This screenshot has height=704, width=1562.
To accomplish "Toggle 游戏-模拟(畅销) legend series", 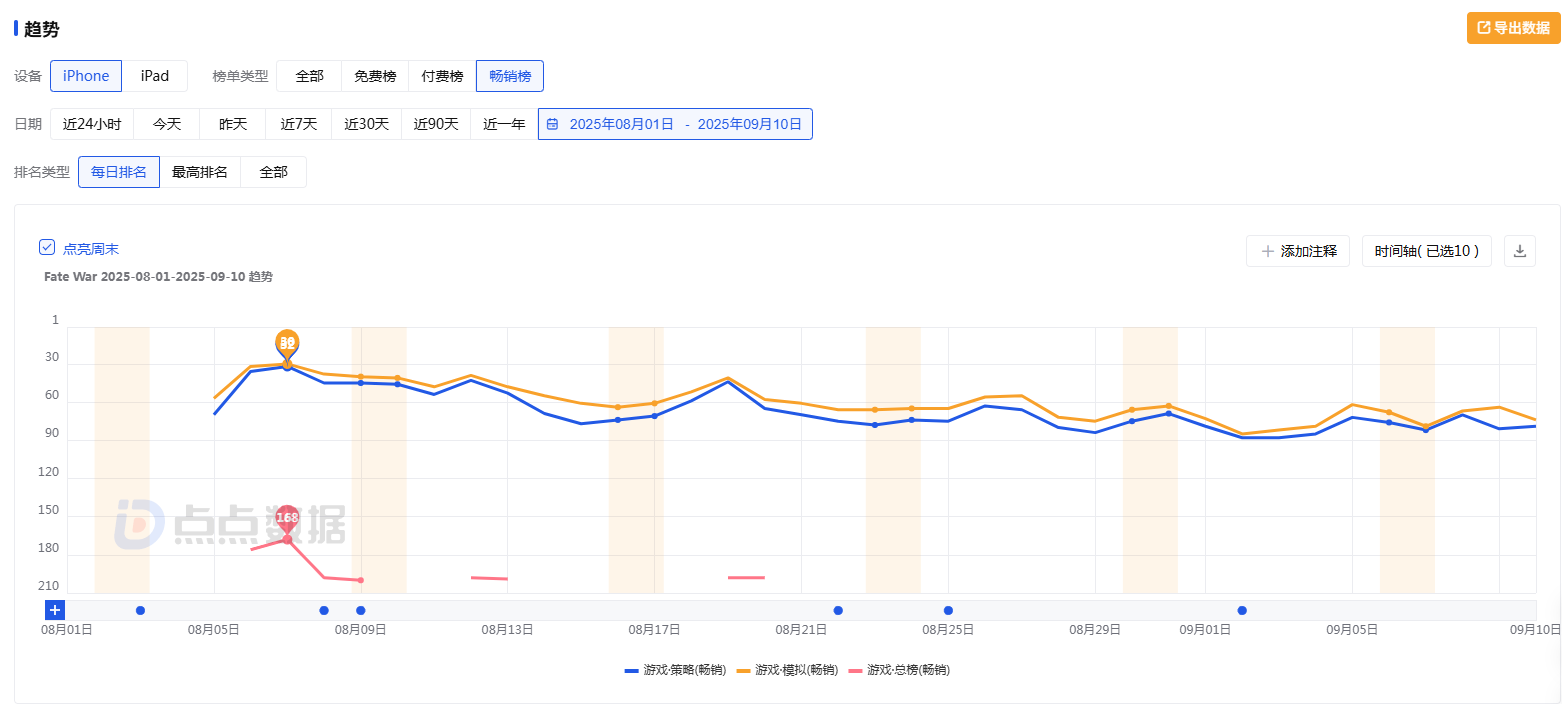I will click(786, 669).
